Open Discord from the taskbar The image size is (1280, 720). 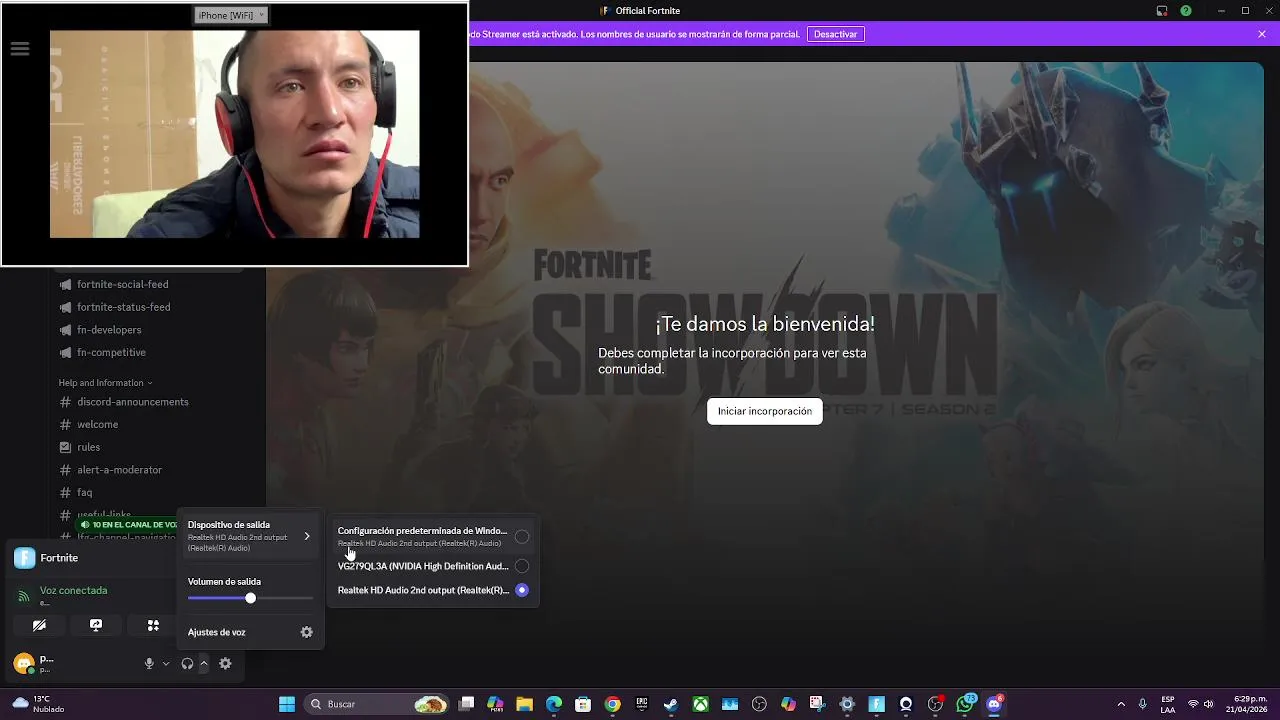pos(994,704)
